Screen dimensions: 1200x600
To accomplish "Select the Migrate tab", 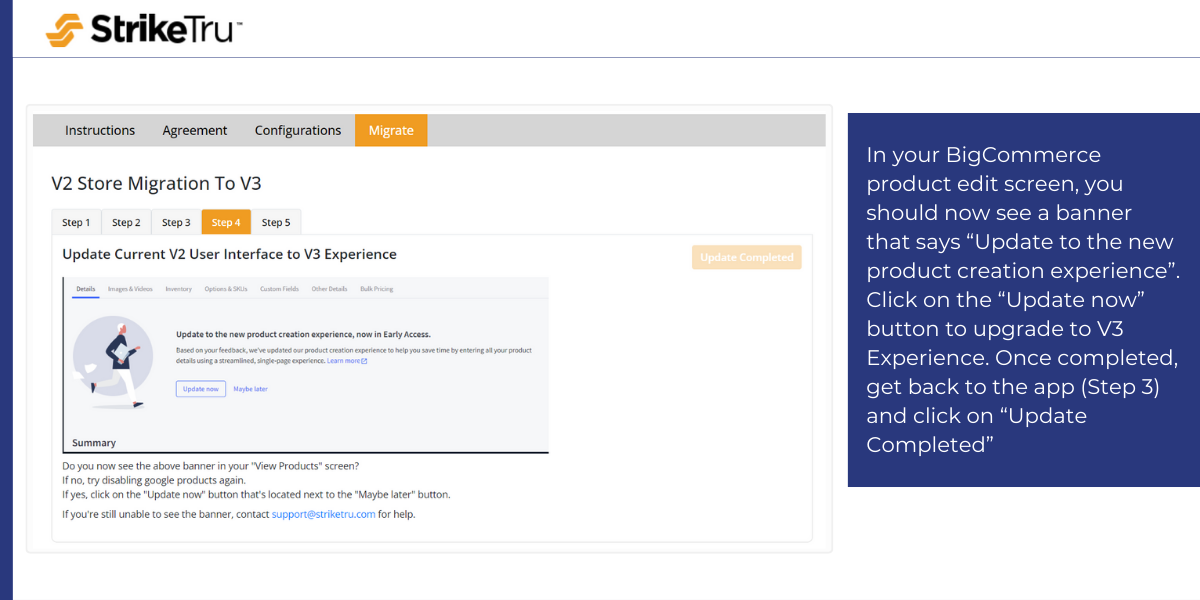I will [391, 130].
